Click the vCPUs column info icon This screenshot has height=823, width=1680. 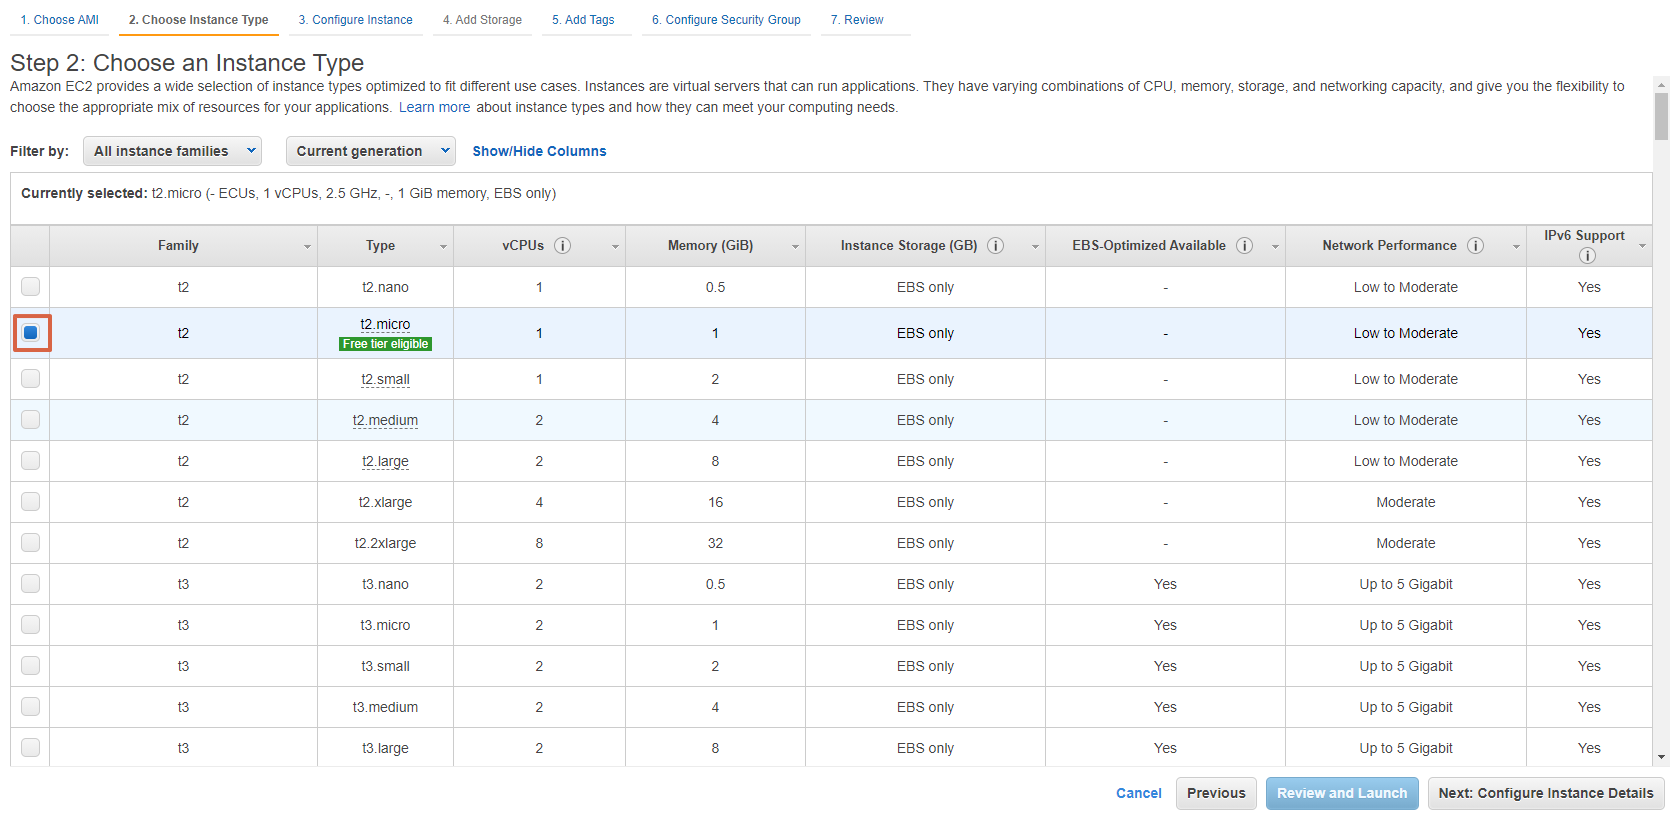pos(563,246)
